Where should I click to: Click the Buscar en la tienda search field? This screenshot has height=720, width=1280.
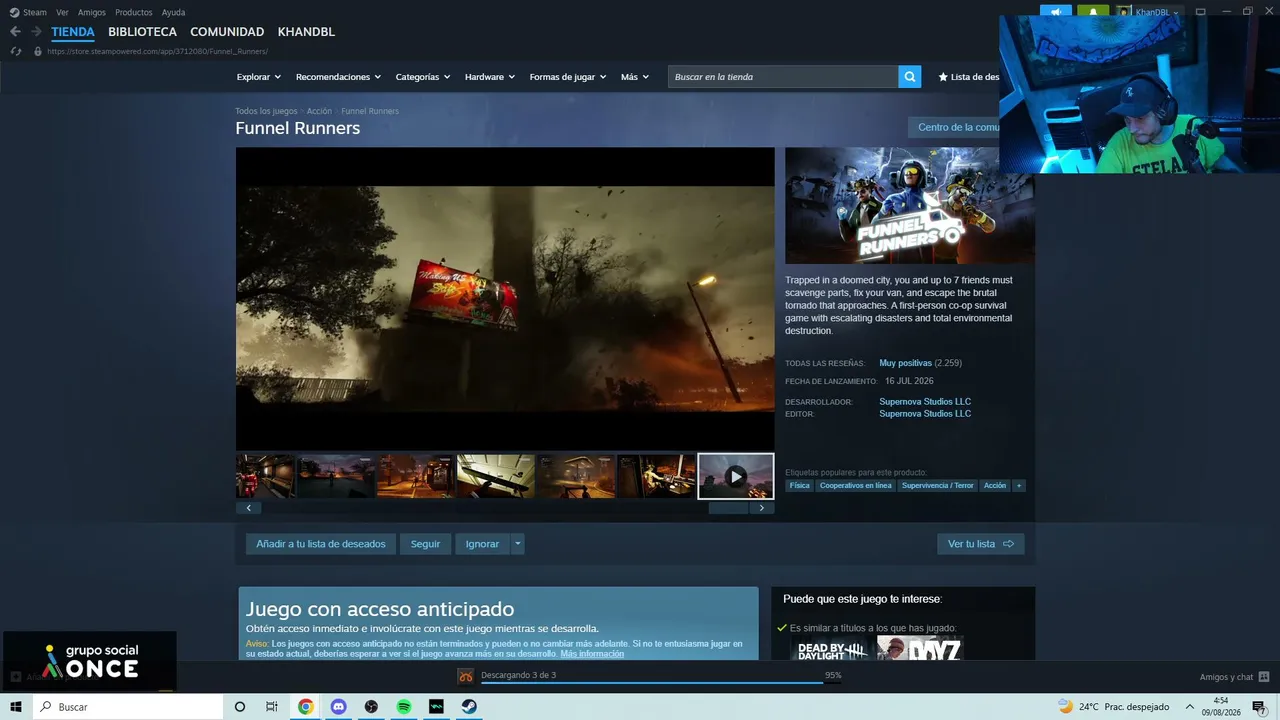783,77
